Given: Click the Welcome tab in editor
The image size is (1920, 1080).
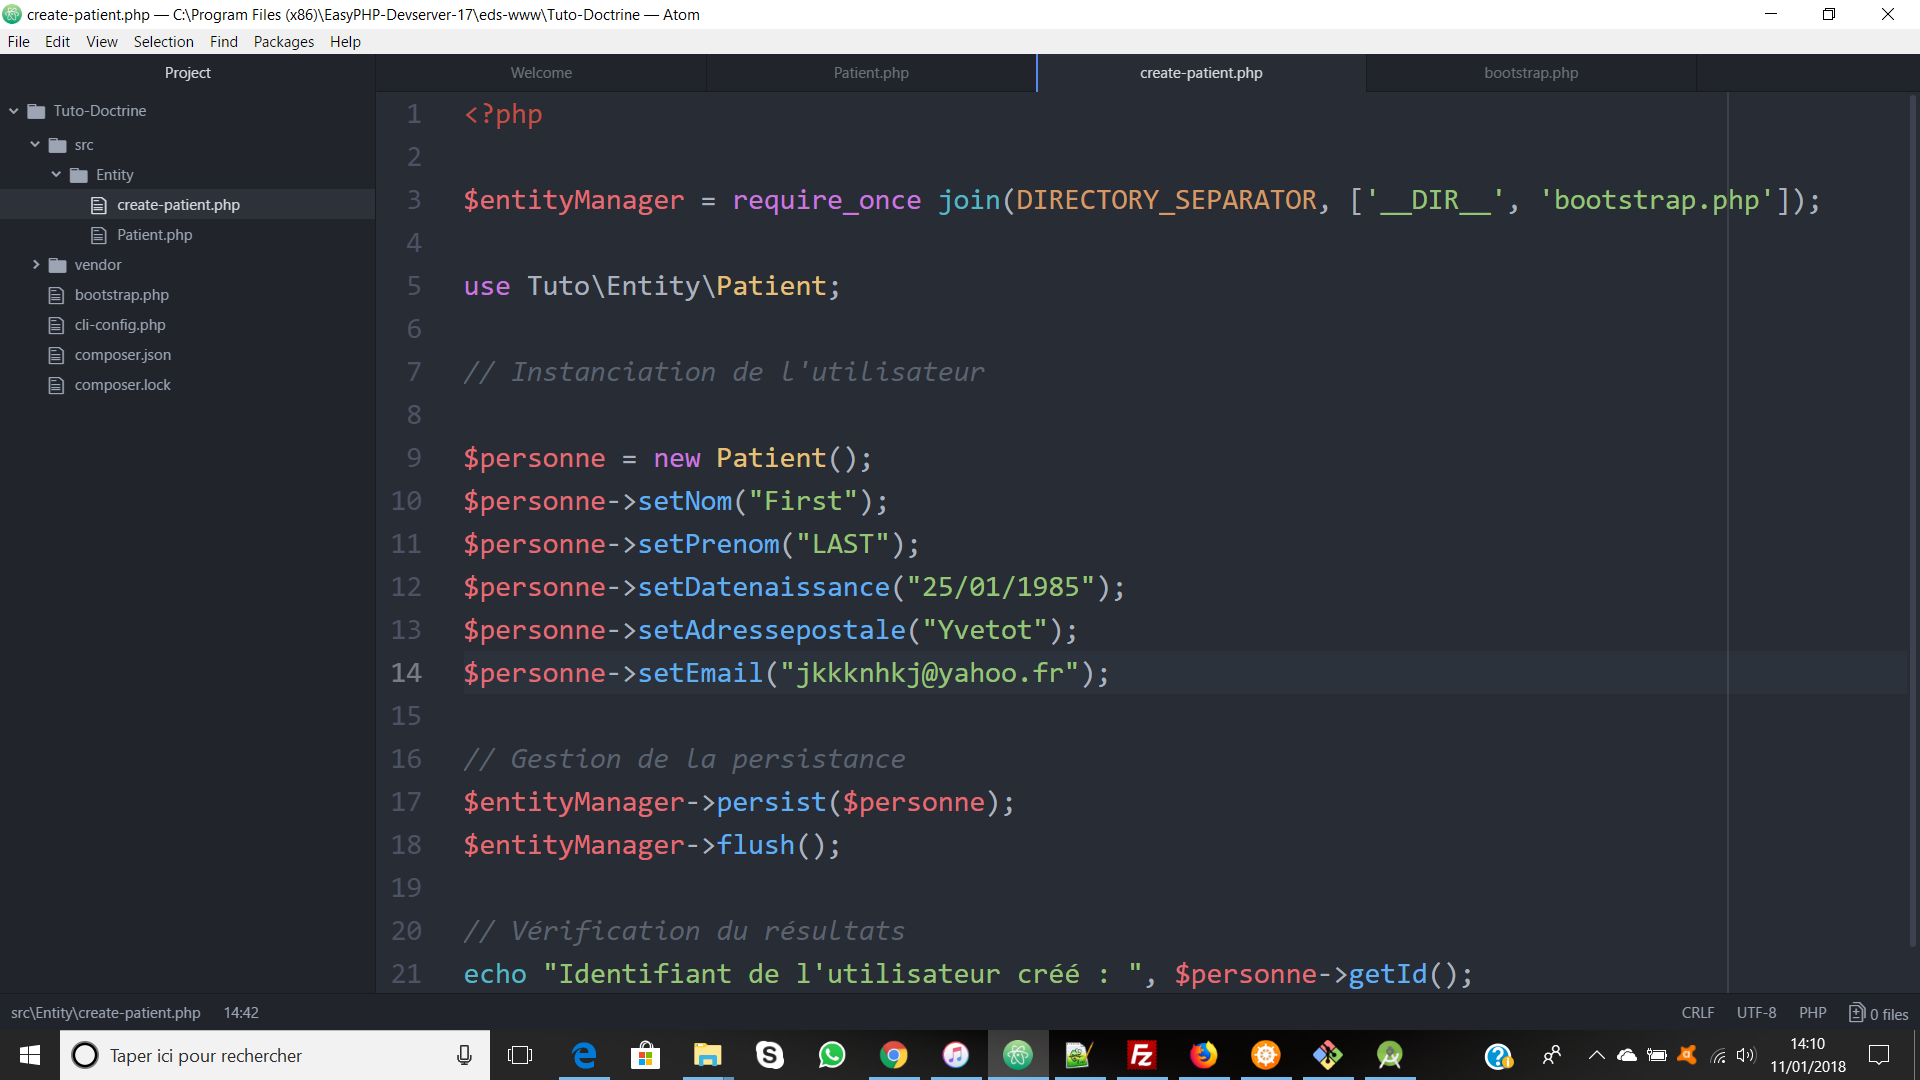Looking at the screenshot, I should 541,73.
